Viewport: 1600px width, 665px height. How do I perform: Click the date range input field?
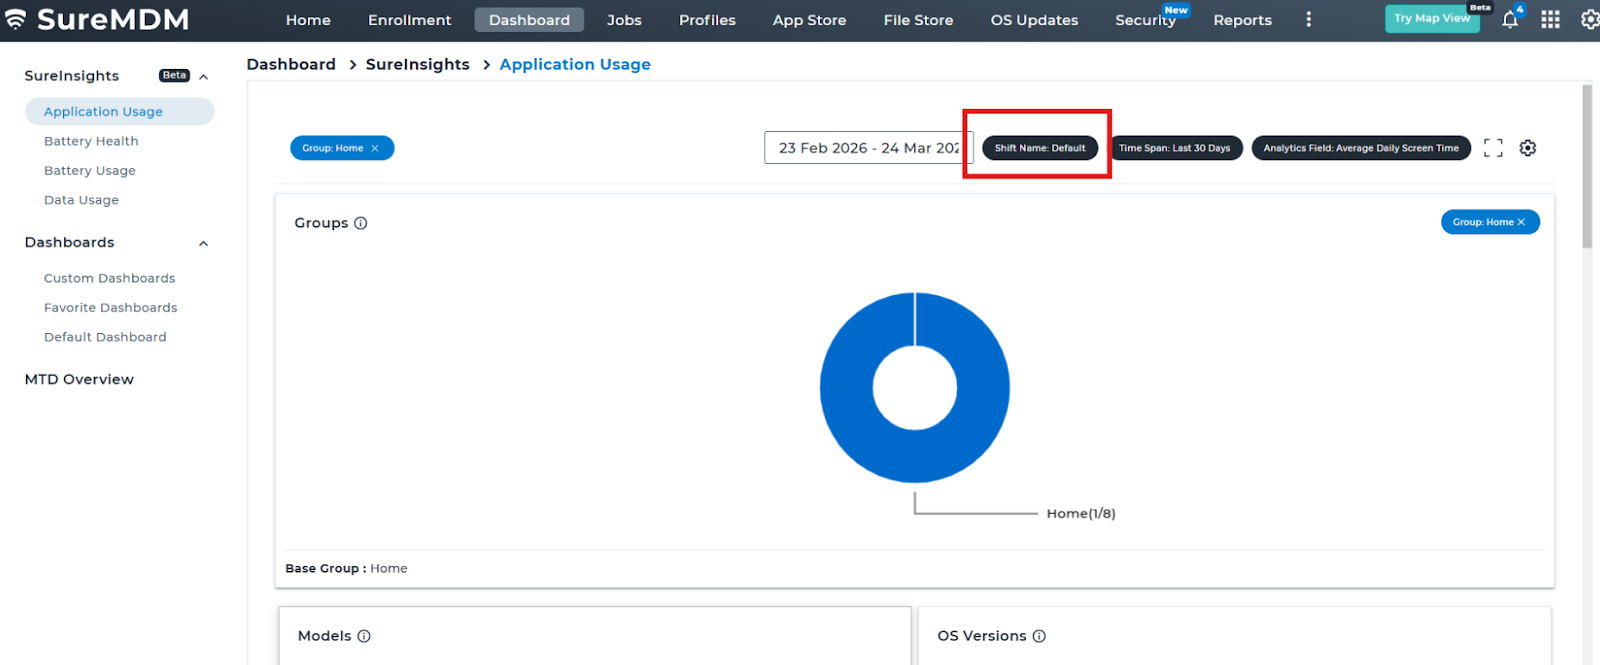pyautogui.click(x=867, y=148)
